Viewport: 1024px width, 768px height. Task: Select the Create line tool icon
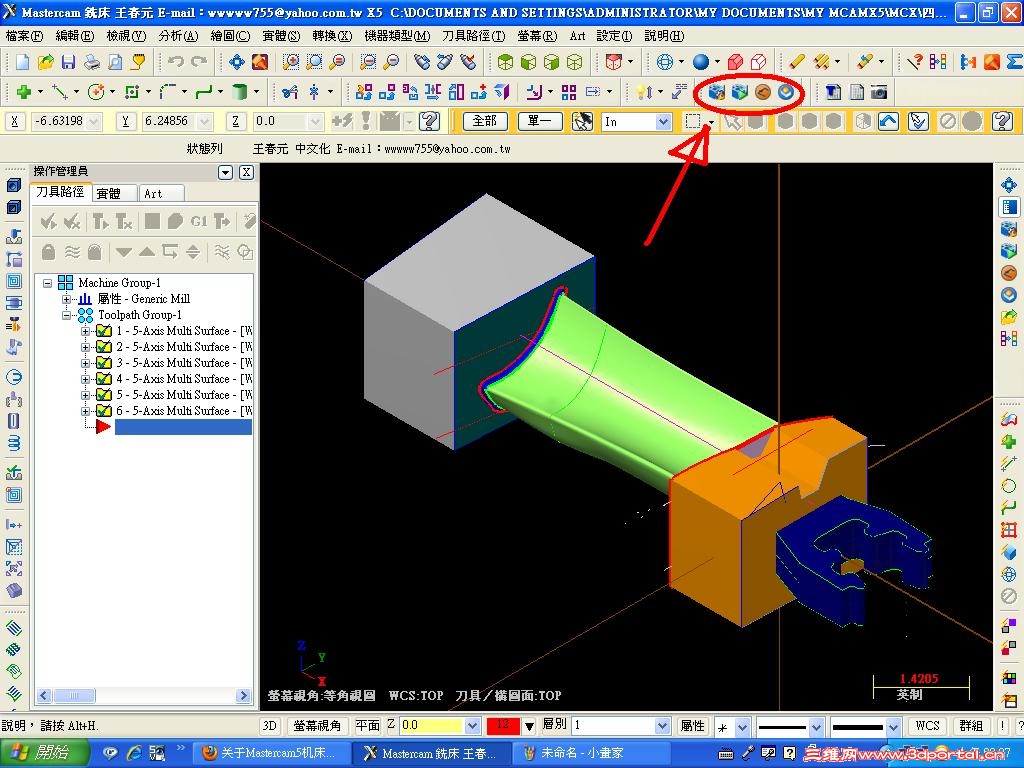[60, 92]
